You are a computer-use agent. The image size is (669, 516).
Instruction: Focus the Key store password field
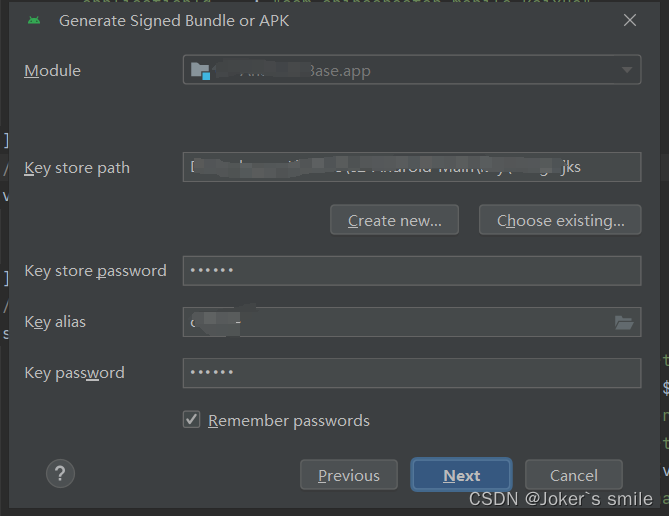click(412, 271)
